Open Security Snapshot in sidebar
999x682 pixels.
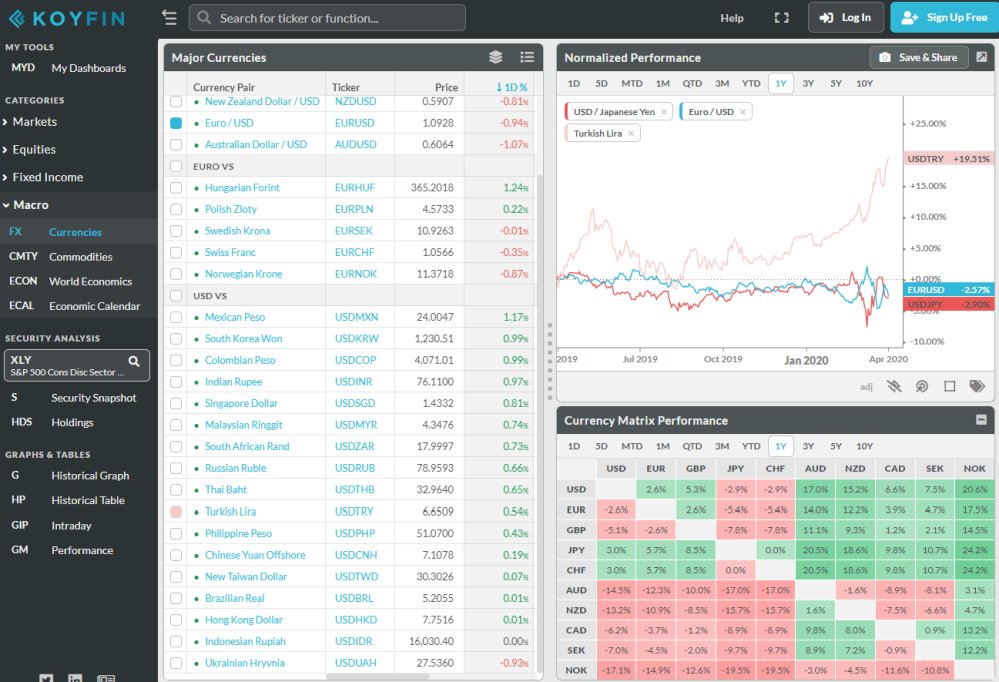94,398
